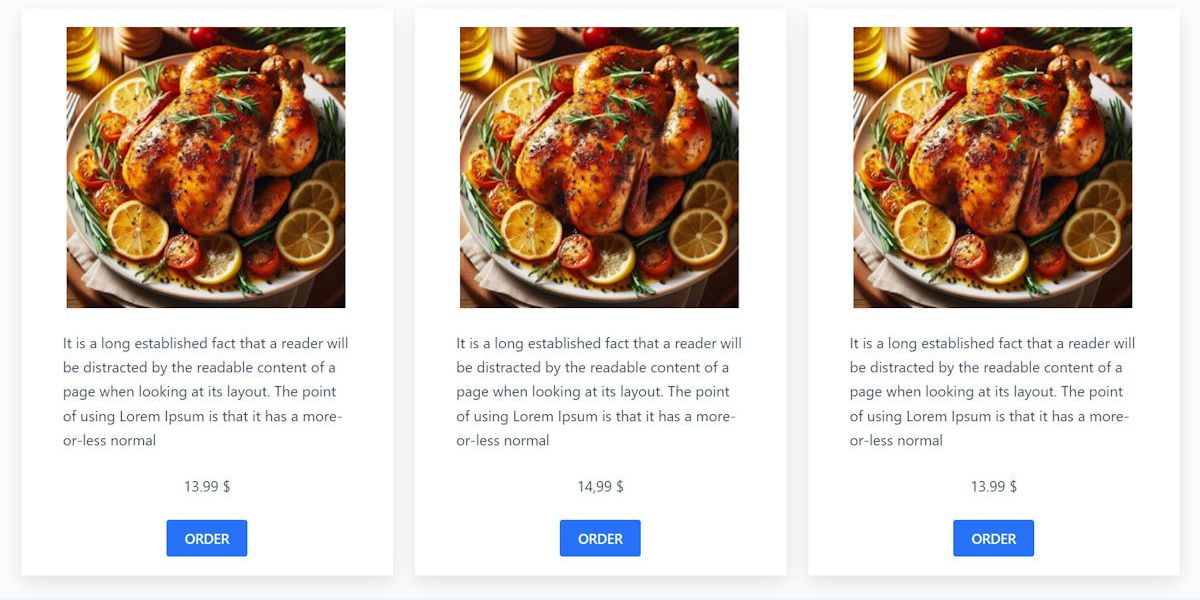Select the 14,99 $ price in the middle card
The image size is (1200, 600).
[x=600, y=487]
